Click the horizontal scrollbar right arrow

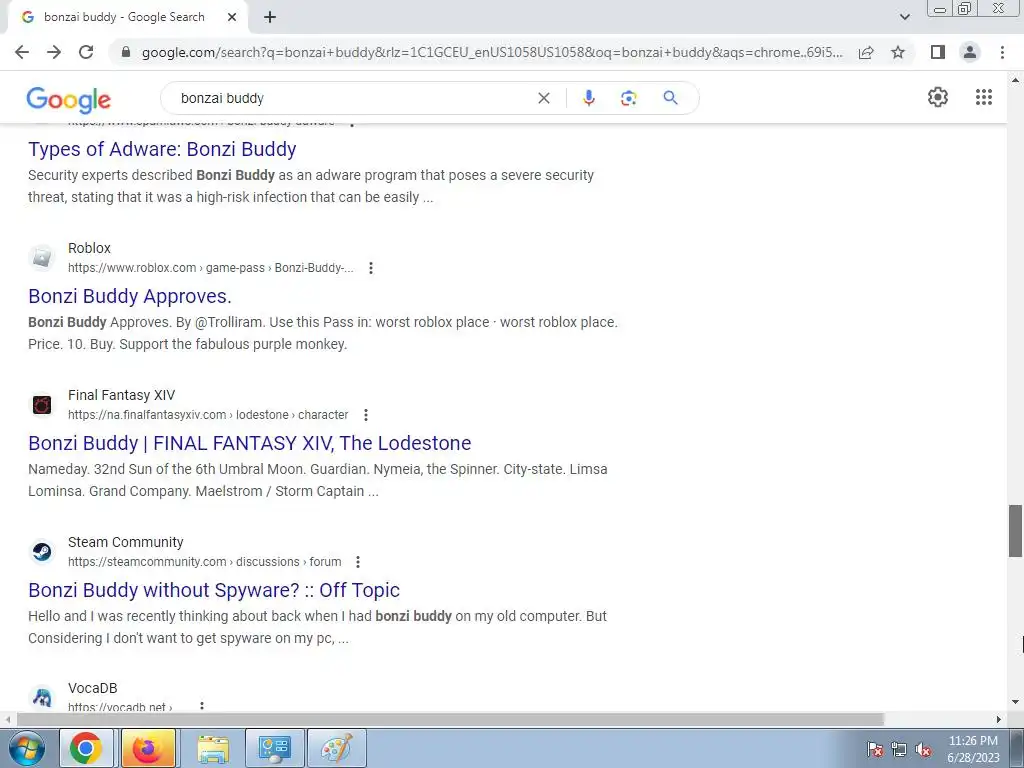[999, 719]
